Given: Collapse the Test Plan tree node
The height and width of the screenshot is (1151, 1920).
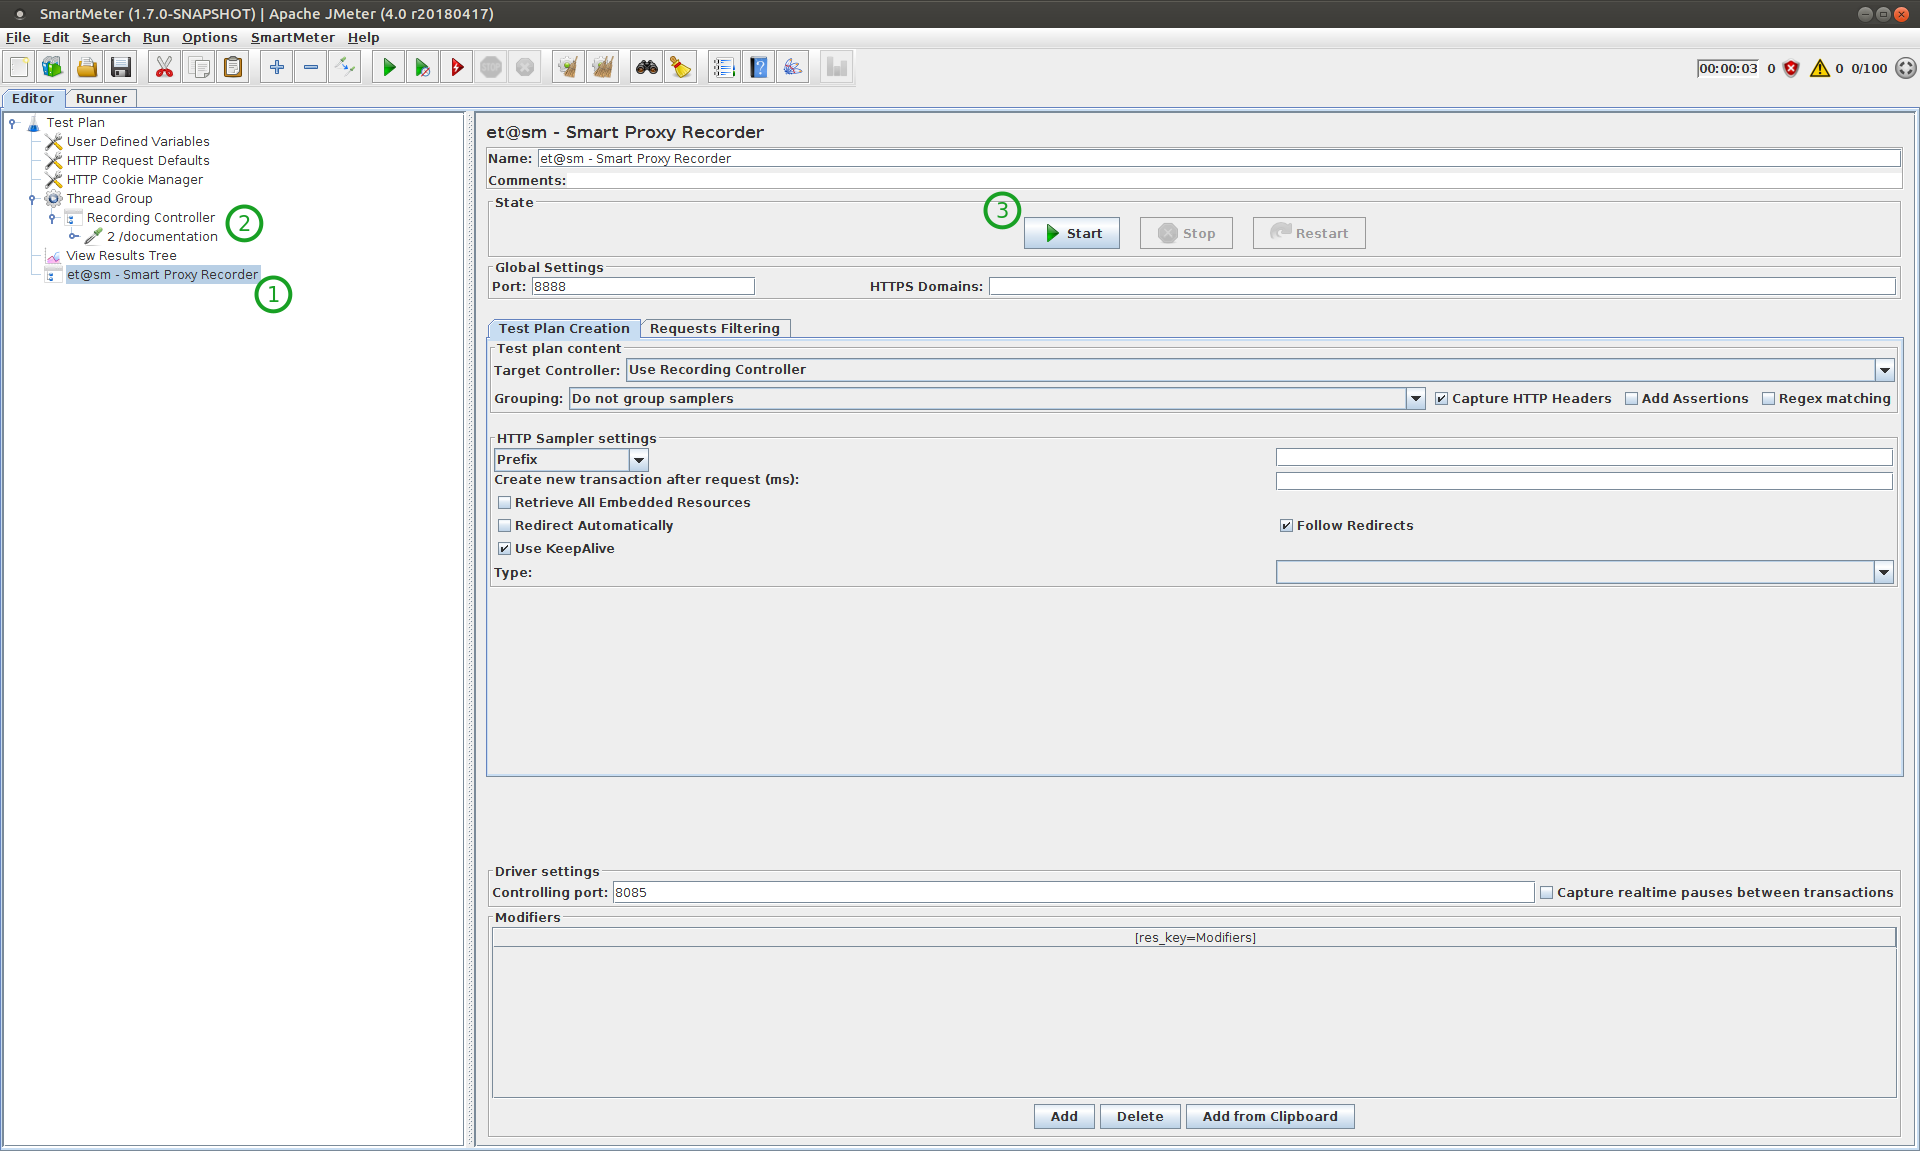Looking at the screenshot, I should pyautogui.click(x=13, y=123).
